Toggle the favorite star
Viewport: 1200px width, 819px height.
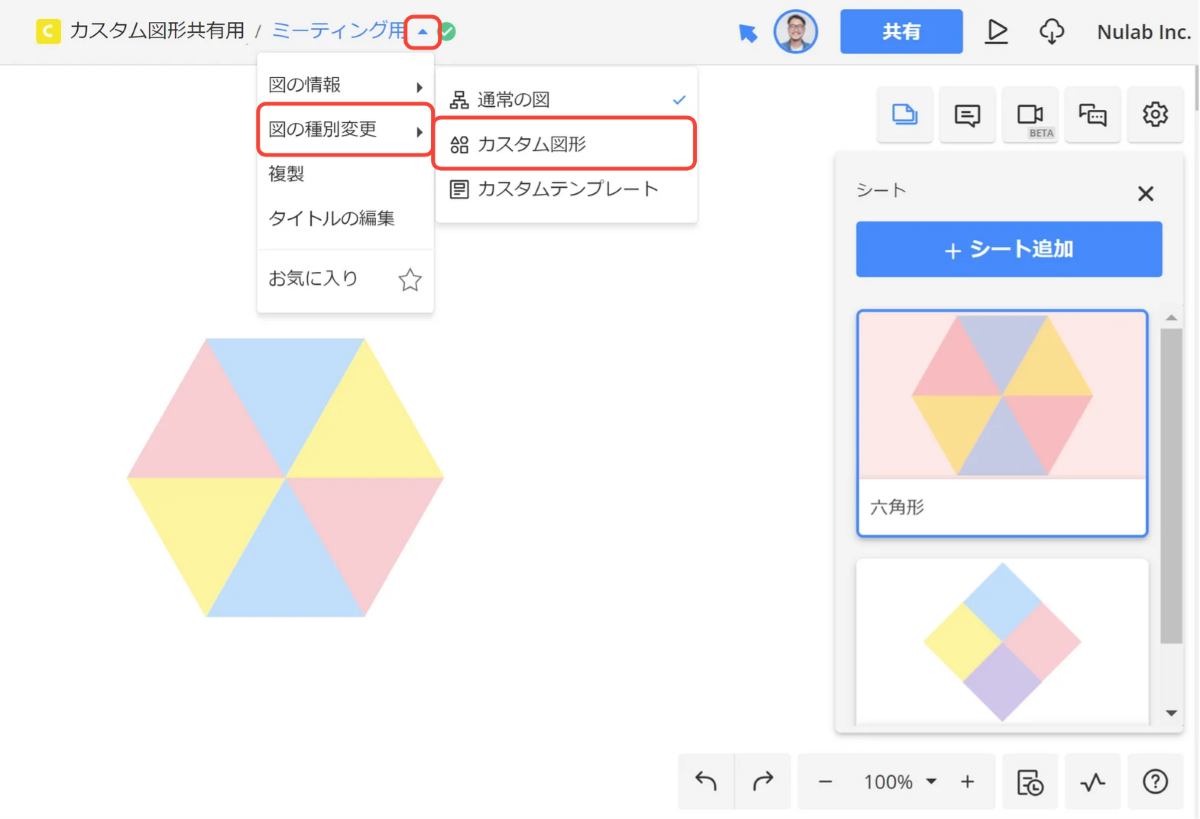click(410, 280)
